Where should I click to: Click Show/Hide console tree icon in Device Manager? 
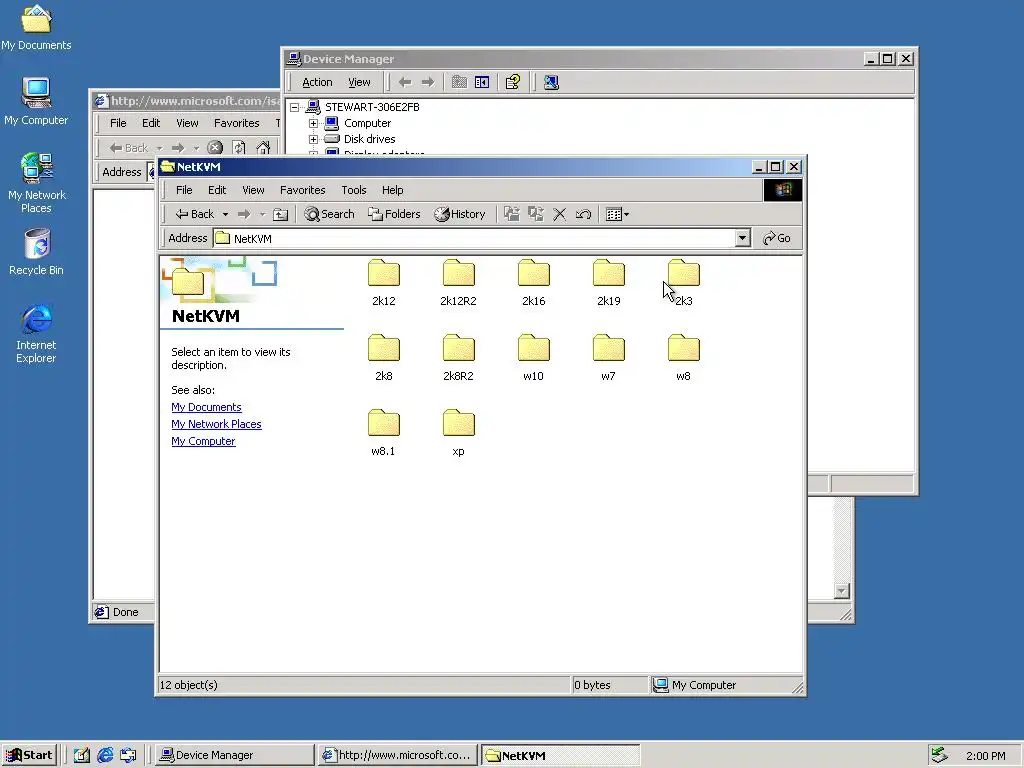[482, 82]
